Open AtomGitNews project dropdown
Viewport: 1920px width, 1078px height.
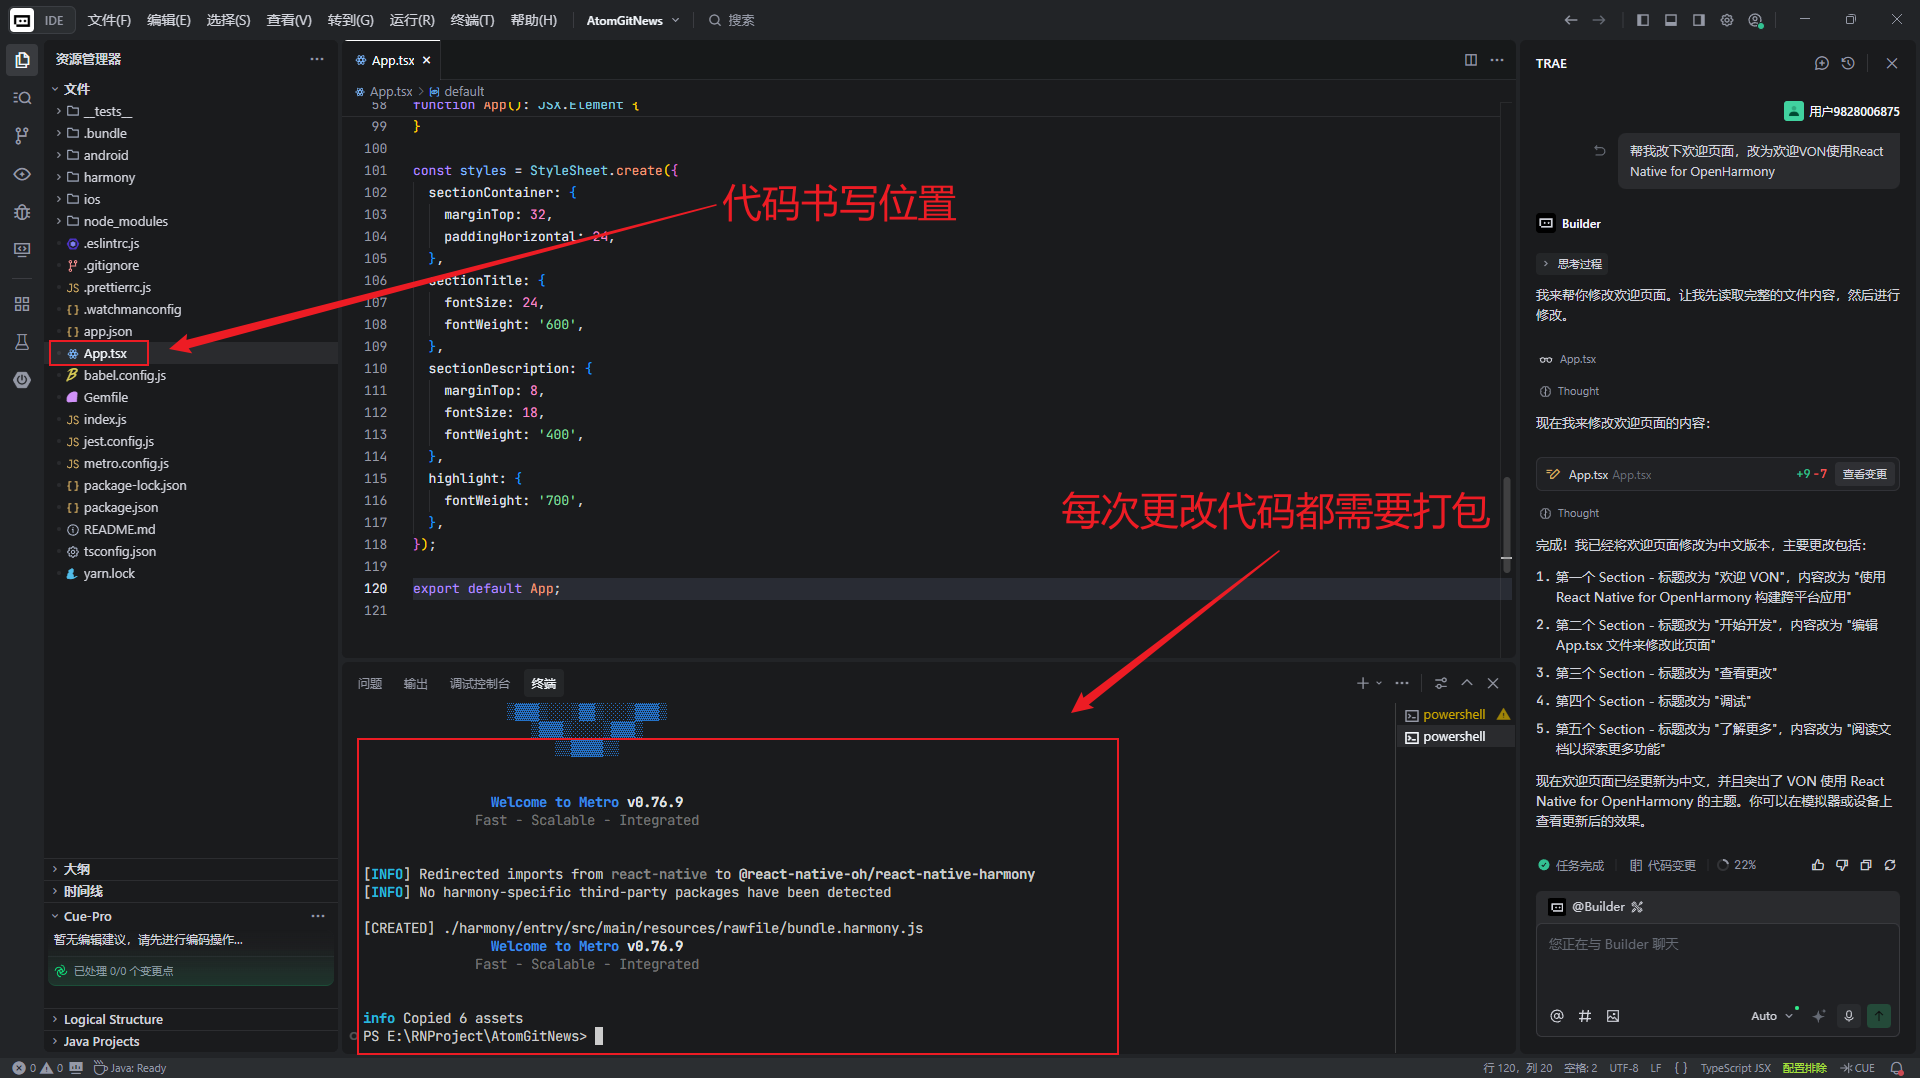(x=633, y=20)
